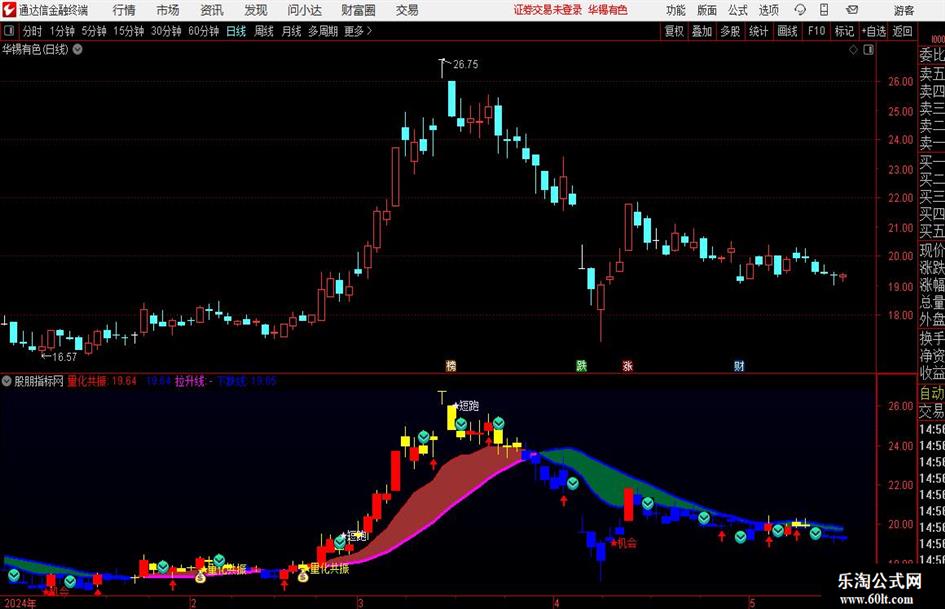This screenshot has height=609, width=945.
Task: Click the 自动 text in right sidebar
Action: 932,393
